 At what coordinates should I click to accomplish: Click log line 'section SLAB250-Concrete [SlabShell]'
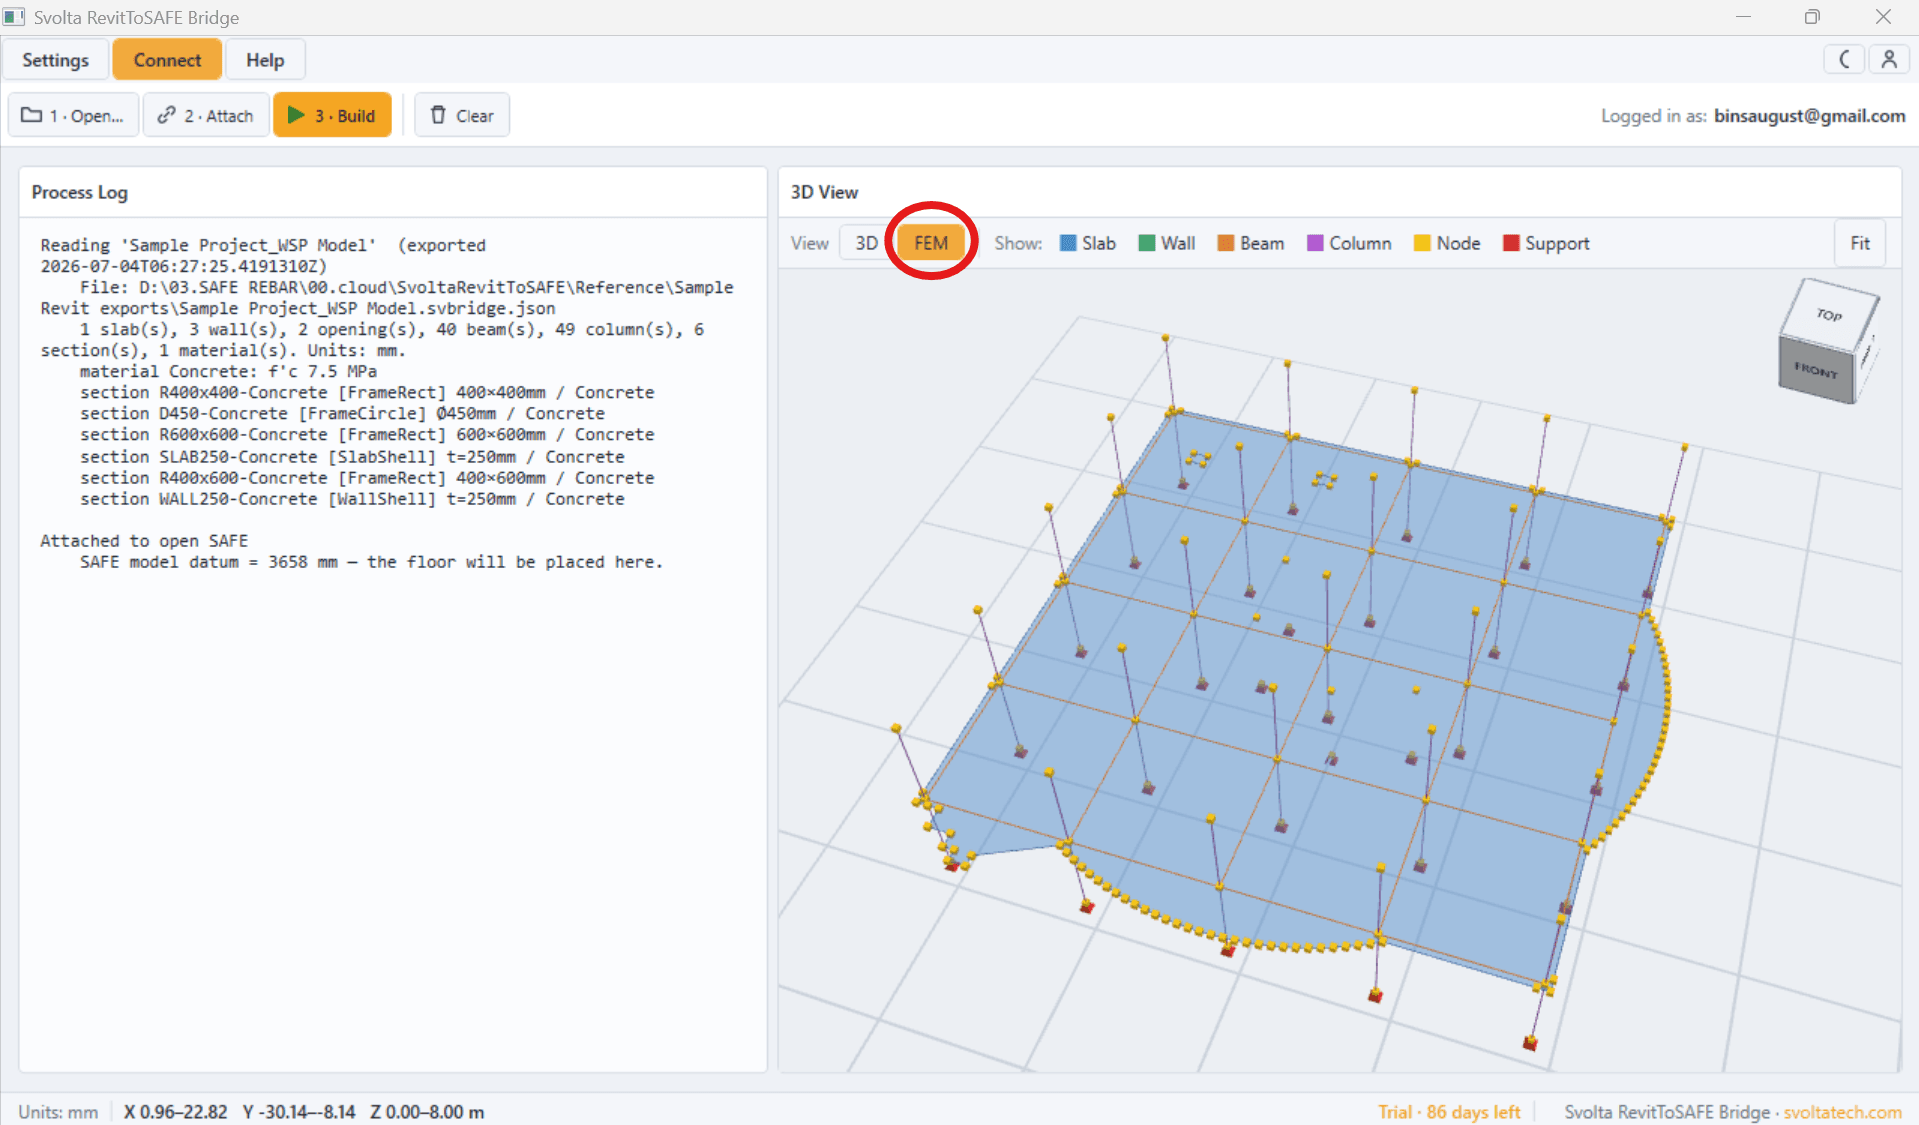[x=352, y=457]
